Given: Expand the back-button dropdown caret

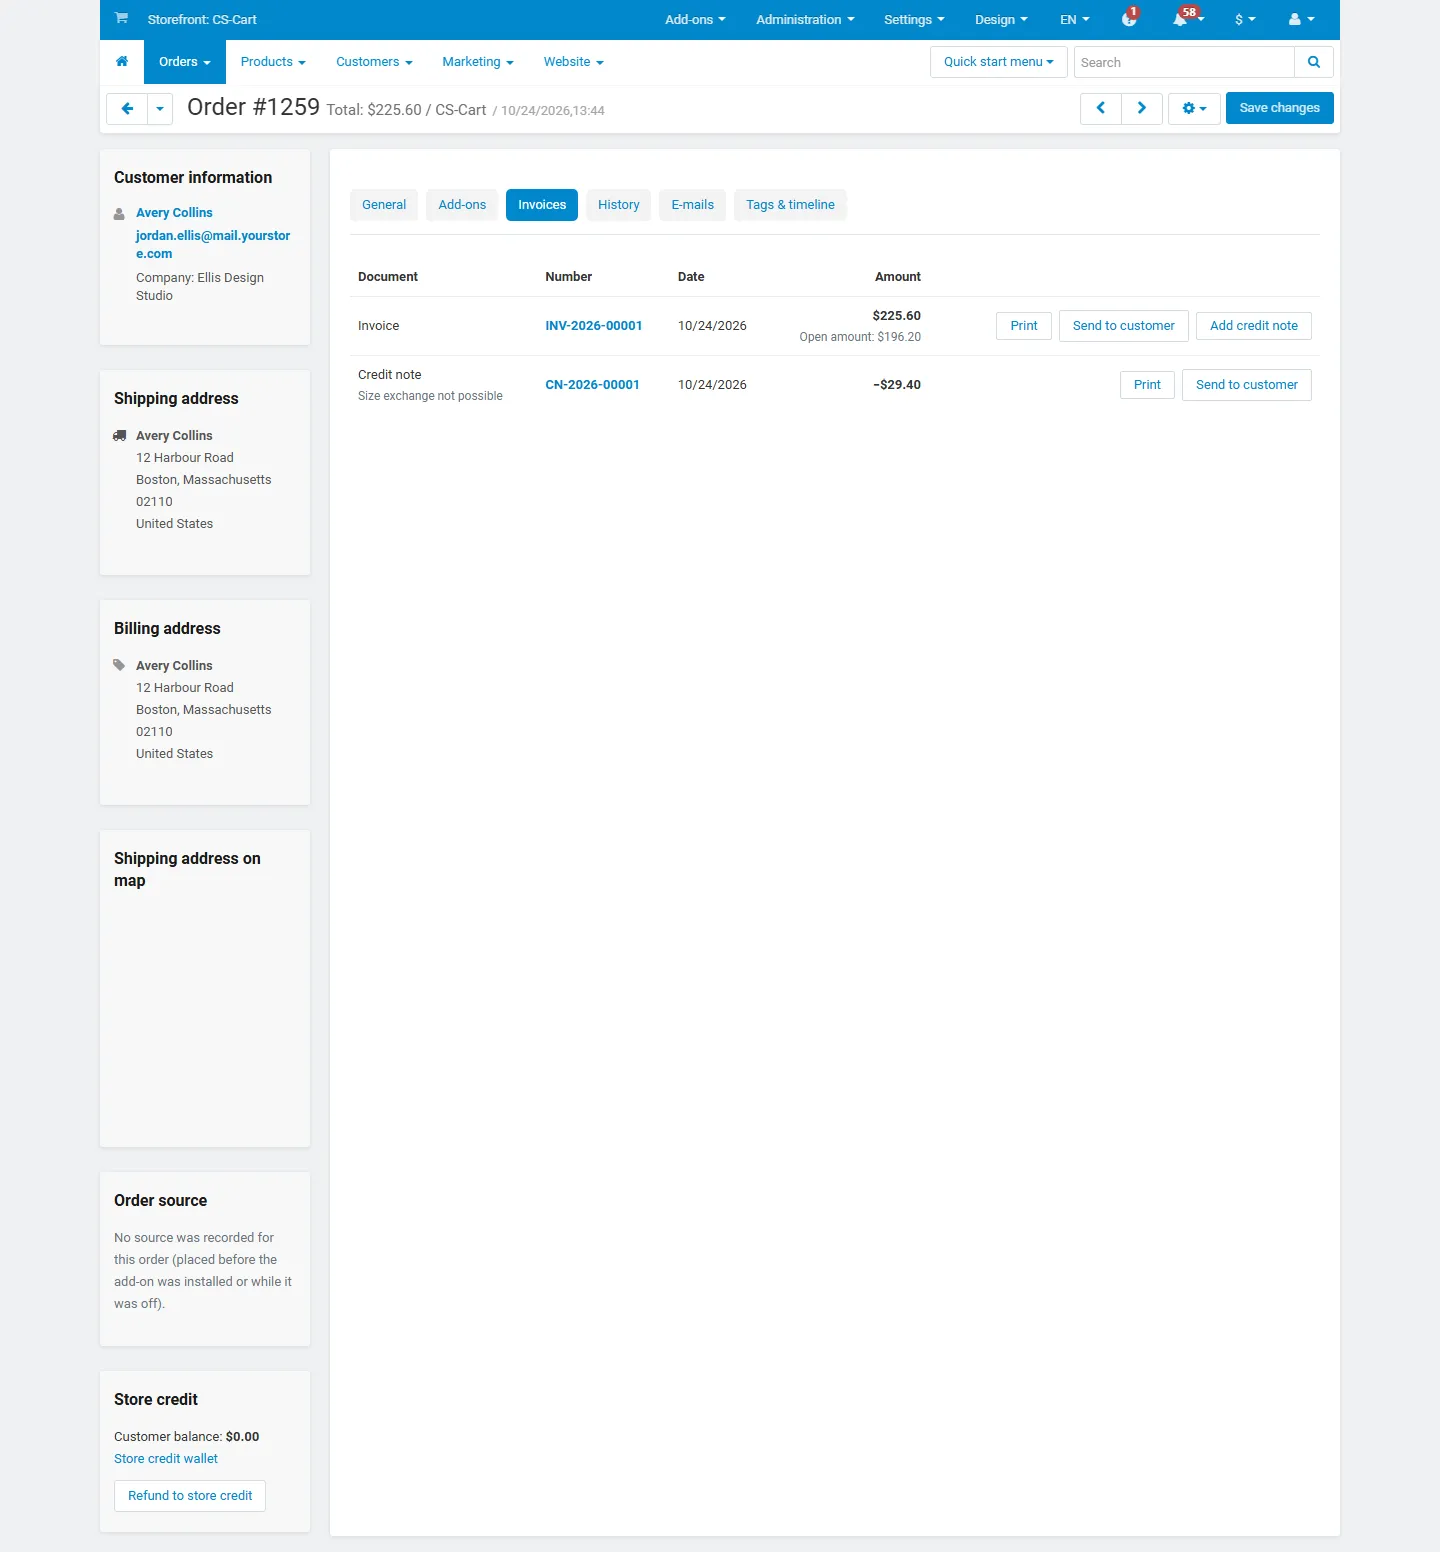Looking at the screenshot, I should pos(160,108).
